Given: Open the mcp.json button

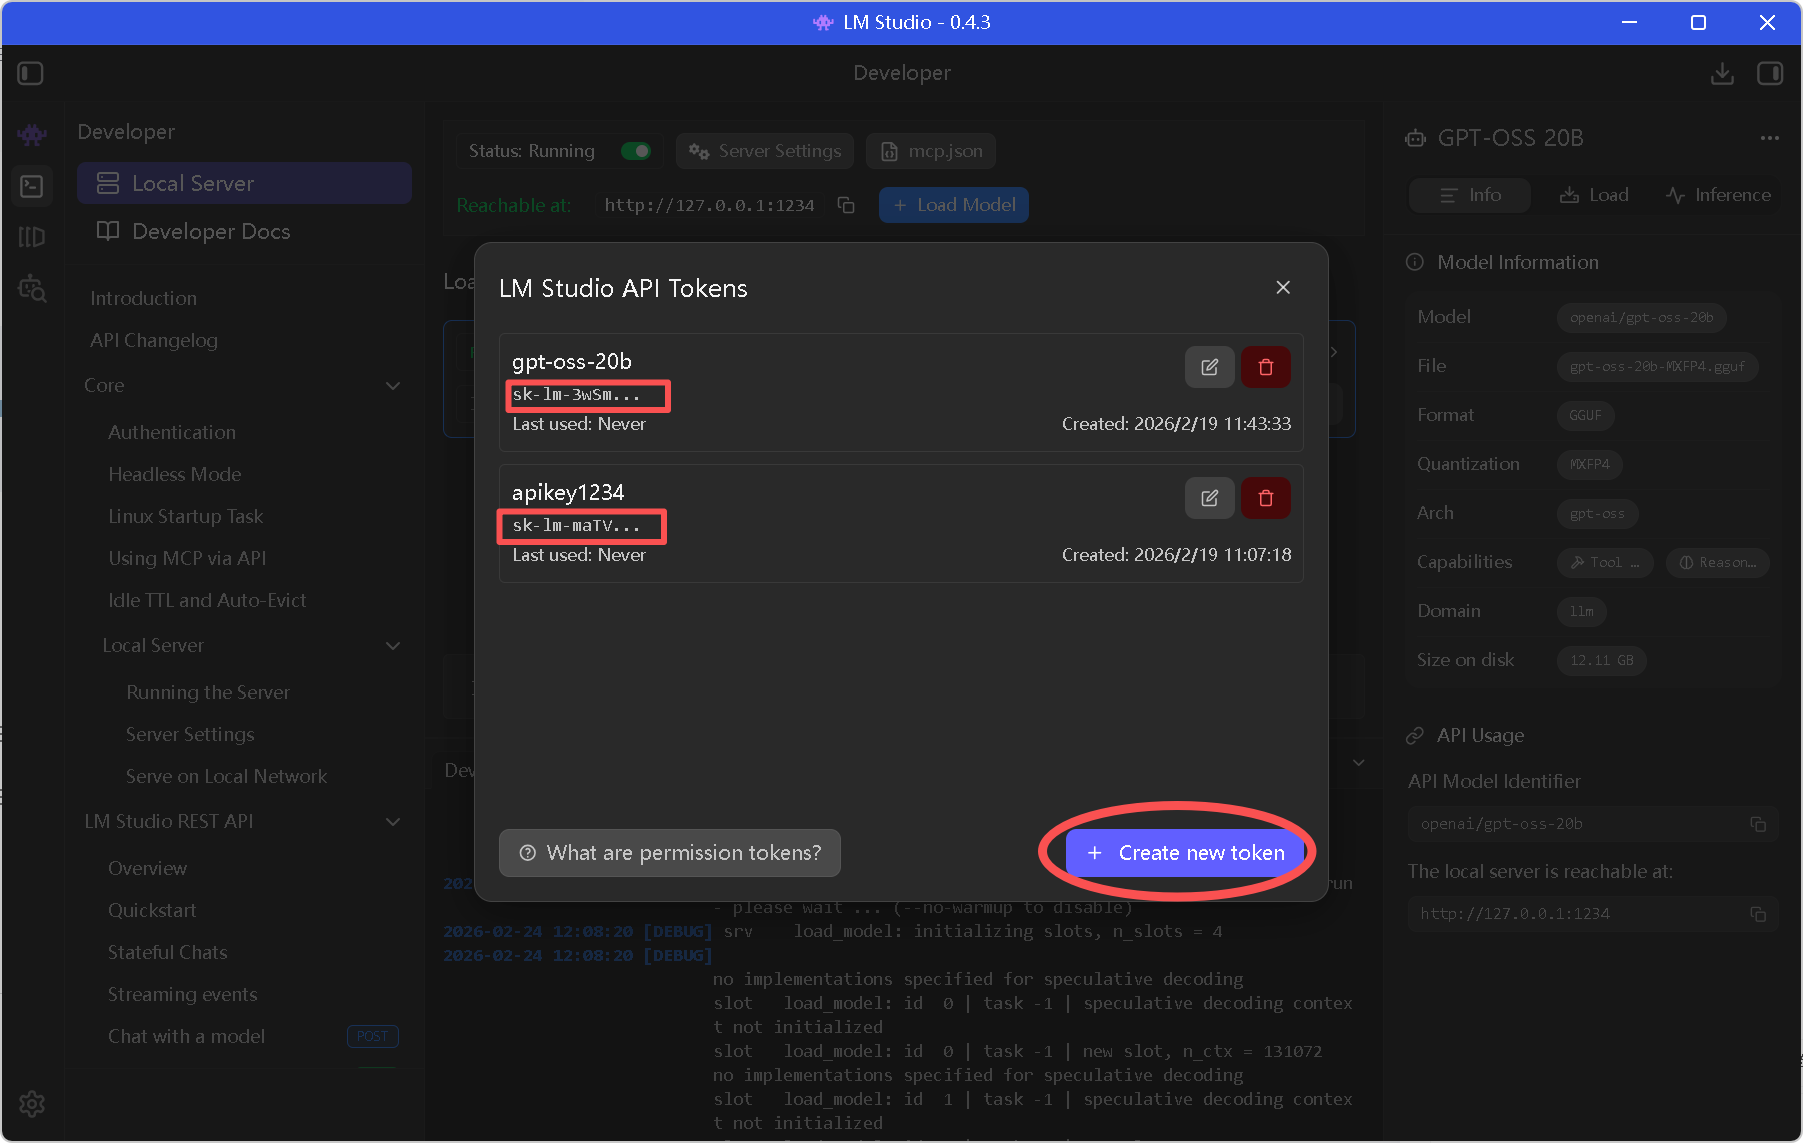Looking at the screenshot, I should (x=931, y=151).
